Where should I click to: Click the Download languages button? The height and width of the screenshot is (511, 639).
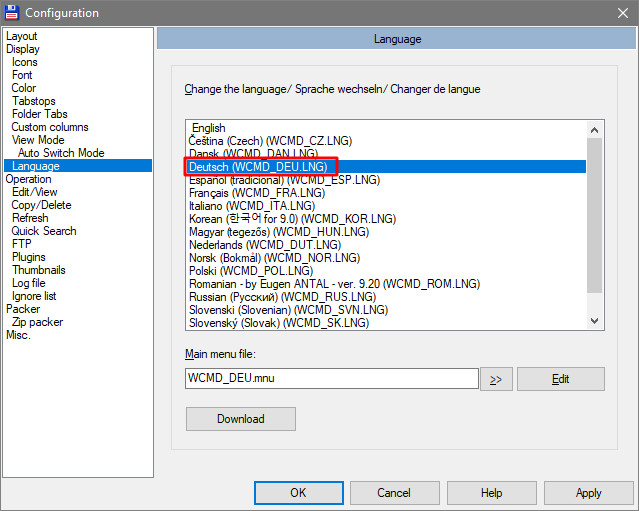tap(241, 419)
